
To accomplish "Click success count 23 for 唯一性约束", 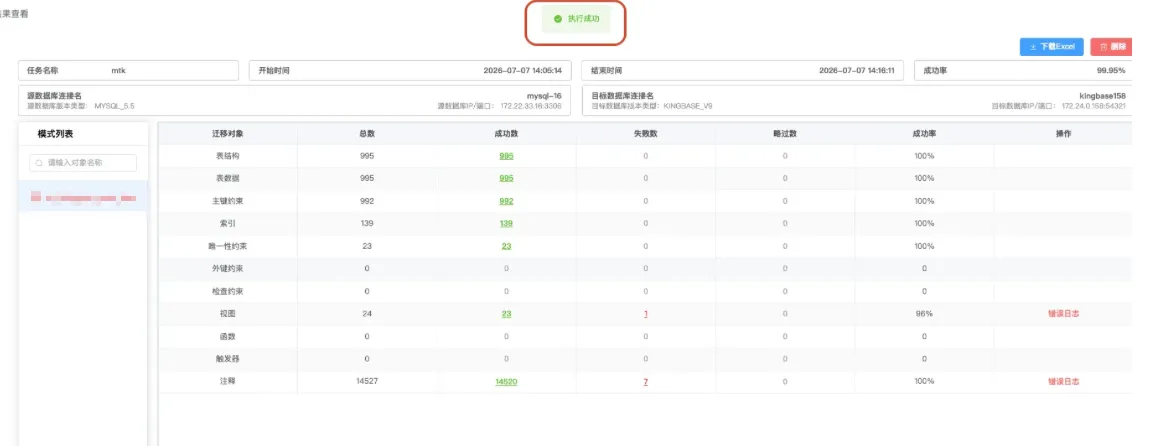I will click(x=506, y=247).
